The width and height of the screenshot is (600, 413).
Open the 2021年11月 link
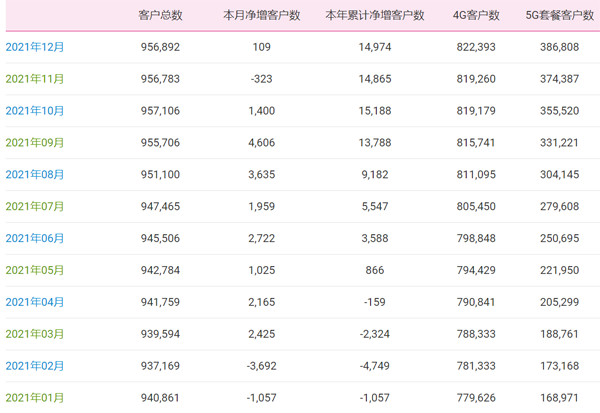click(x=34, y=79)
